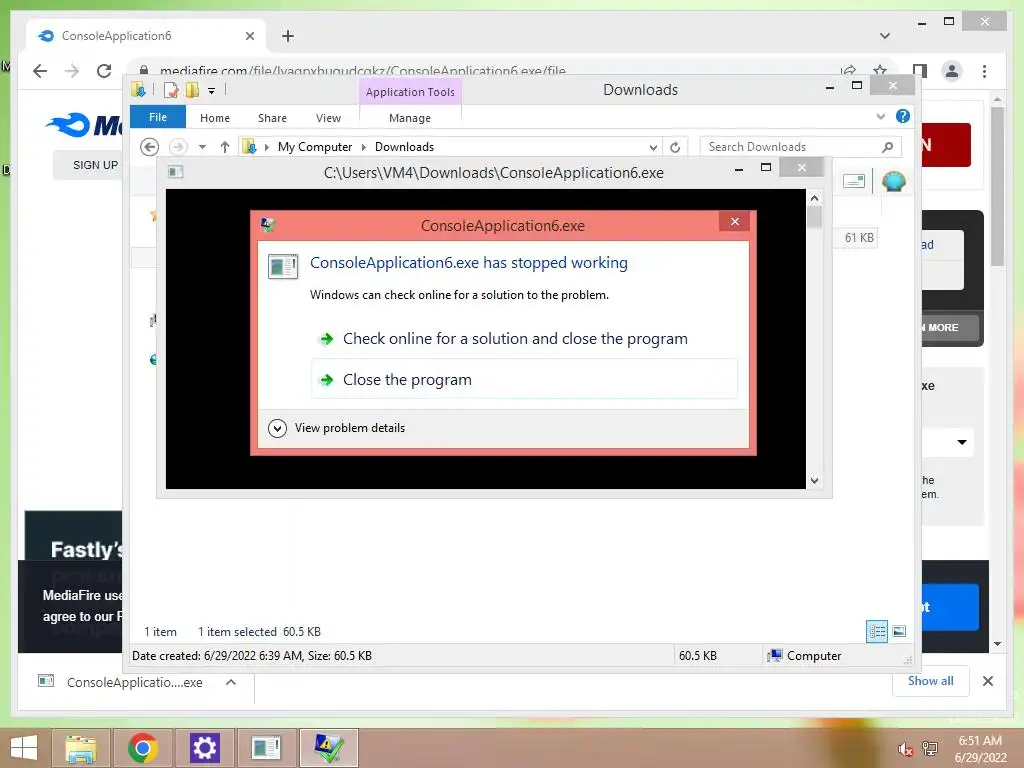1024x768 pixels.
Task: Toggle the Chrome side panel icon
Action: pos(920,71)
